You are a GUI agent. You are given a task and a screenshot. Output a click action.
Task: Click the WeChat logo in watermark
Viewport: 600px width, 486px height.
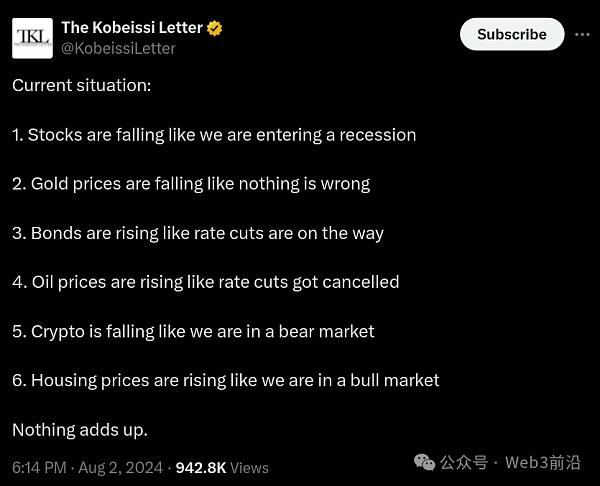tap(425, 462)
